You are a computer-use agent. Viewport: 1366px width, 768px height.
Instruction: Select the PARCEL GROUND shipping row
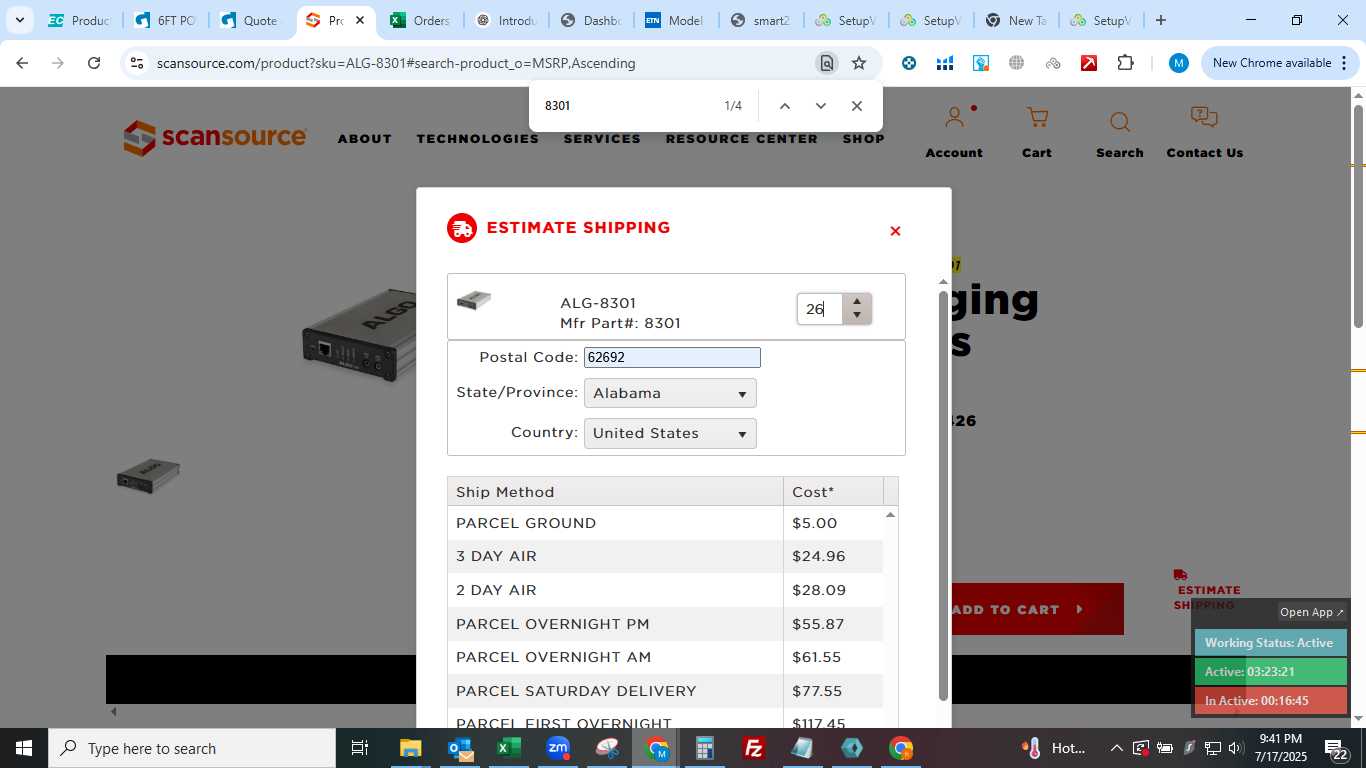click(x=665, y=523)
